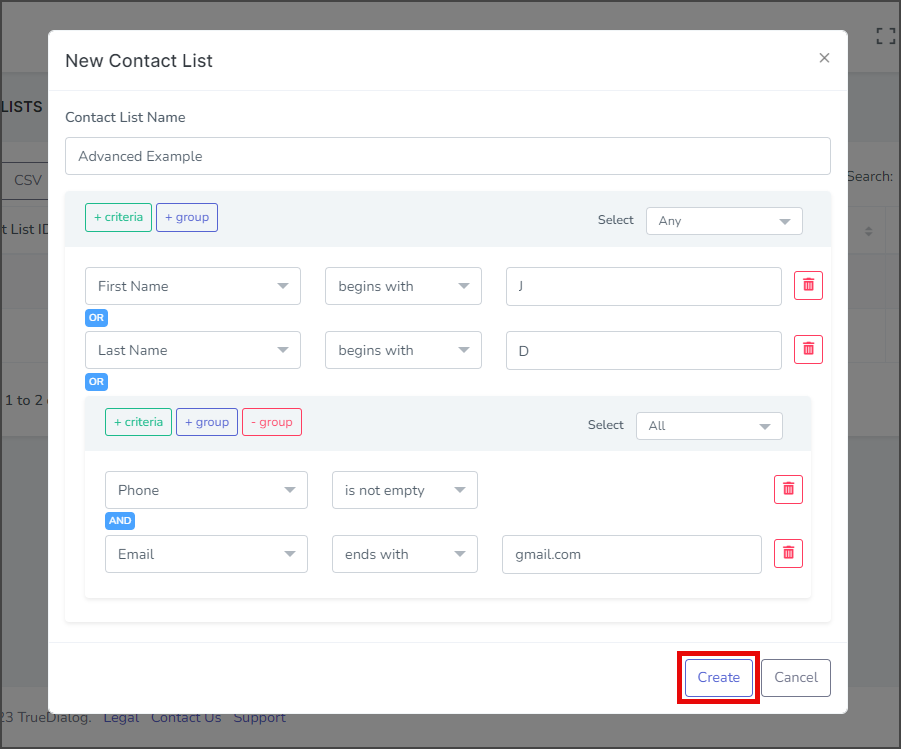Remove the nested group with '- group'
The width and height of the screenshot is (901, 749).
click(272, 422)
